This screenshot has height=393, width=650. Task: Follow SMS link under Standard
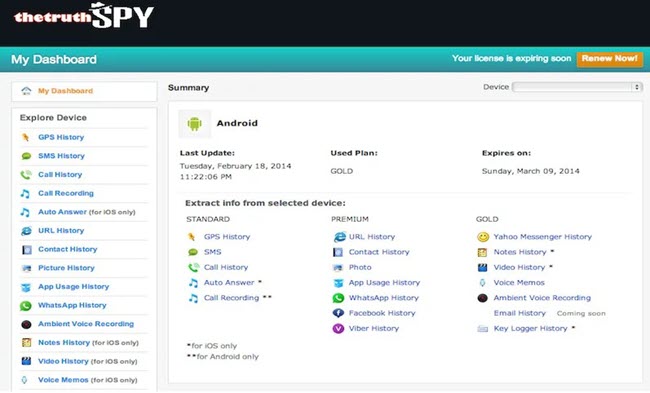point(212,252)
